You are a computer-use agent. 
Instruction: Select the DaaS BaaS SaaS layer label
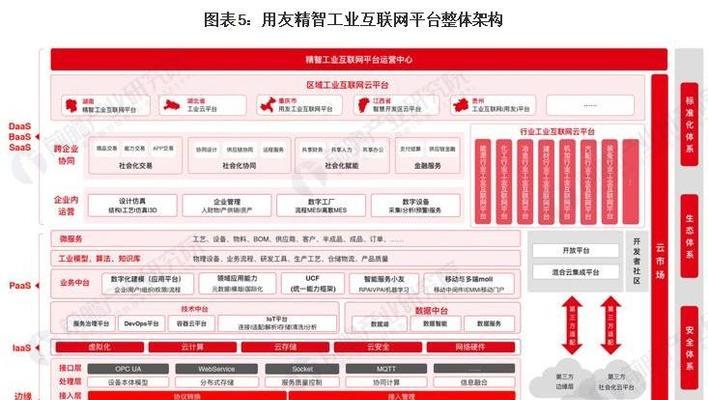pyautogui.click(x=20, y=137)
